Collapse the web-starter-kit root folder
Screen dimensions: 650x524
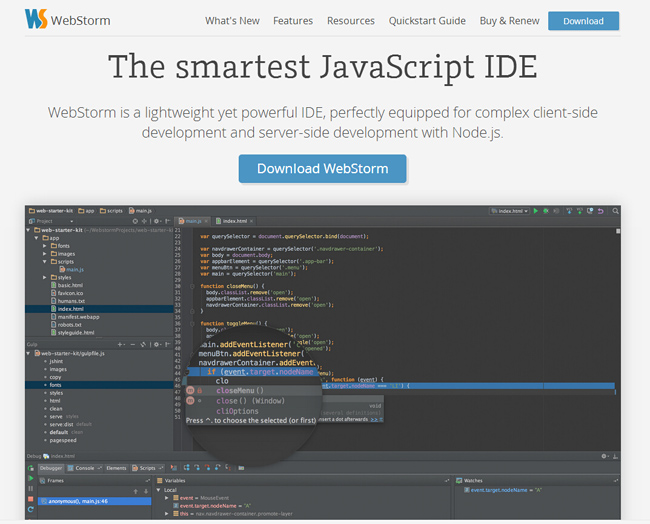point(28,230)
